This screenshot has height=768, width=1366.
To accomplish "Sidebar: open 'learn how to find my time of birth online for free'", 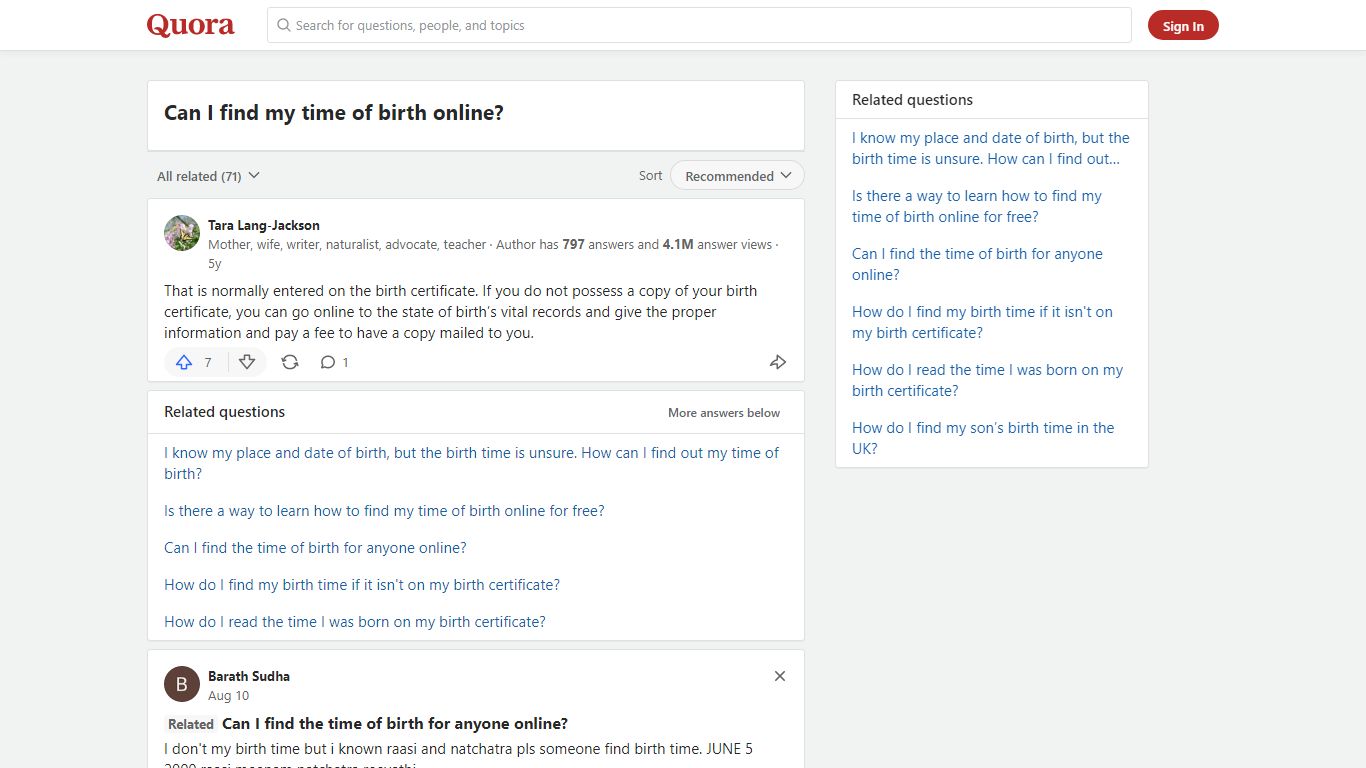I will click(977, 206).
